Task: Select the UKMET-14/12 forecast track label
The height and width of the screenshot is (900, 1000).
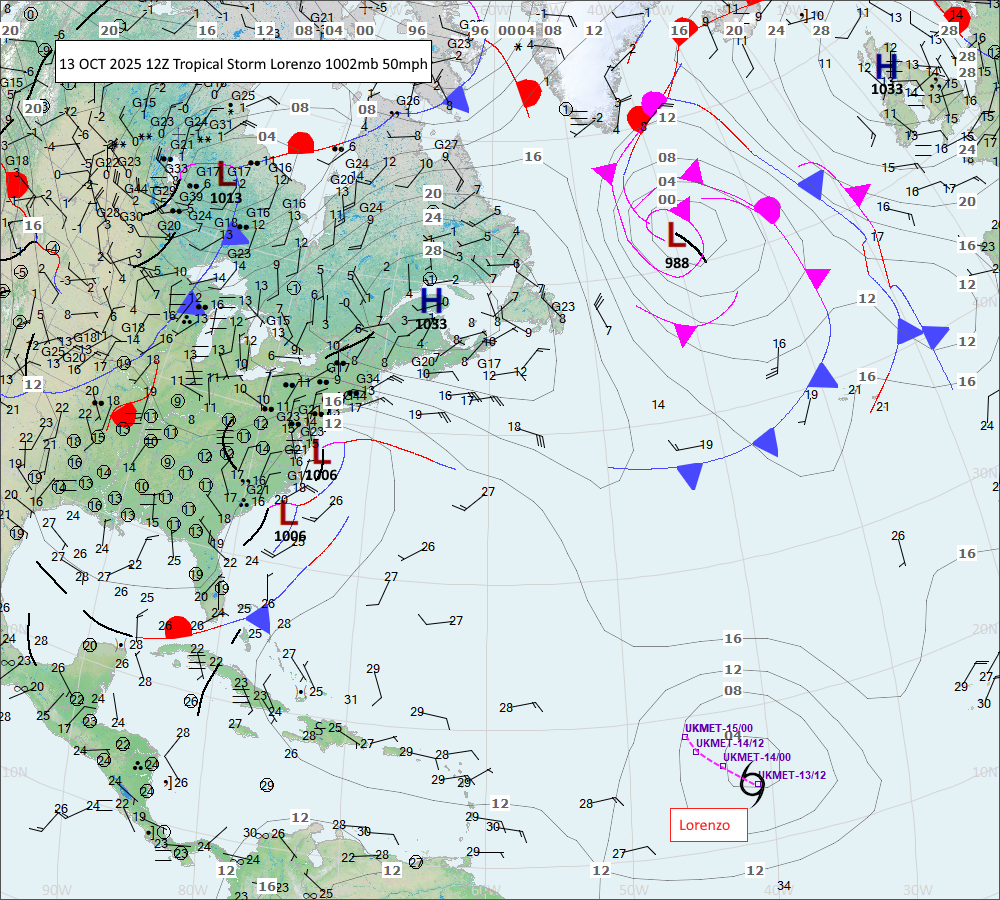Action: (x=730, y=743)
